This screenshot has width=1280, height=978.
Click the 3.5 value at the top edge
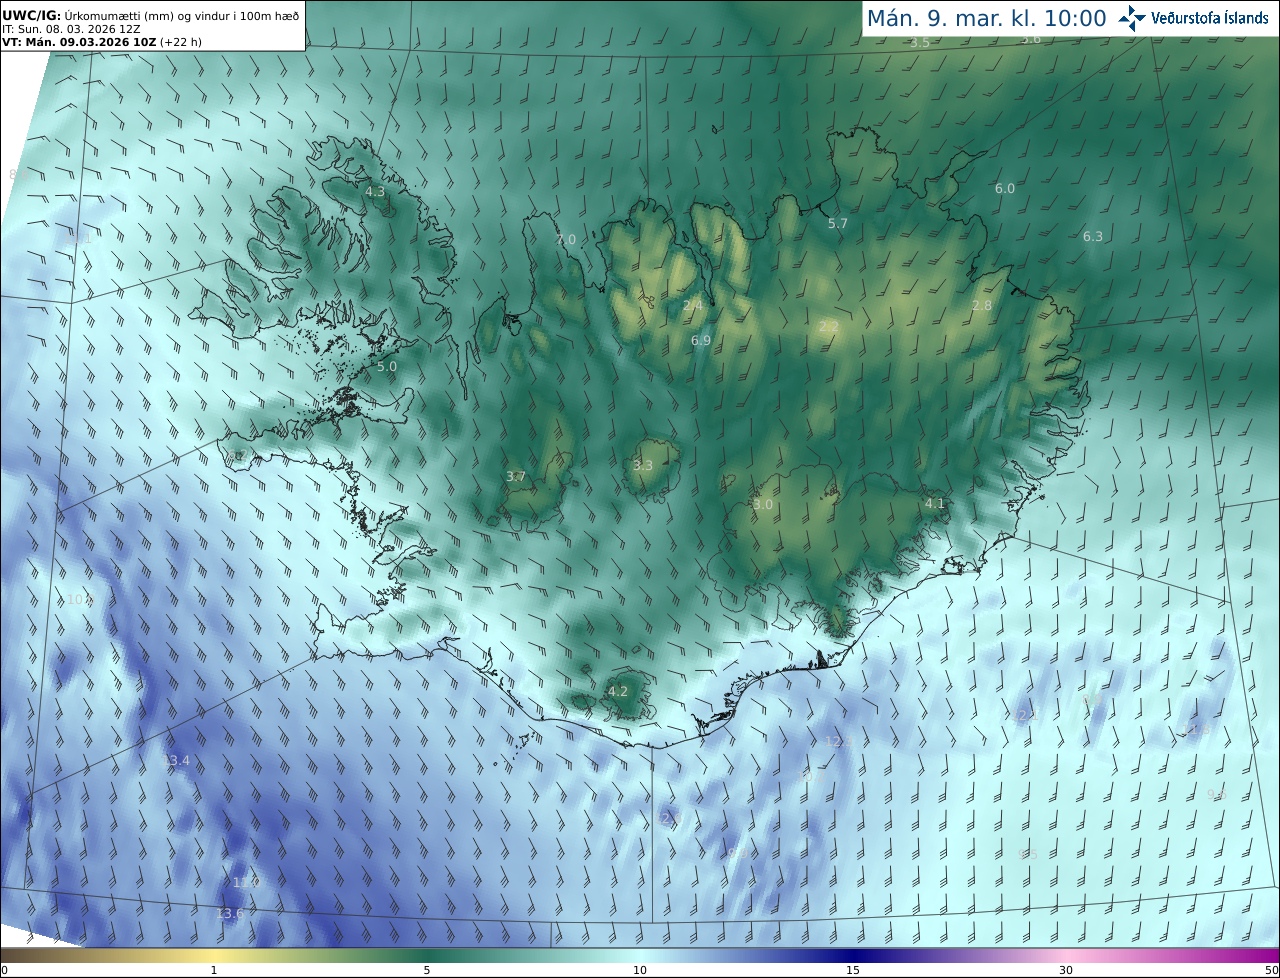[x=920, y=43]
